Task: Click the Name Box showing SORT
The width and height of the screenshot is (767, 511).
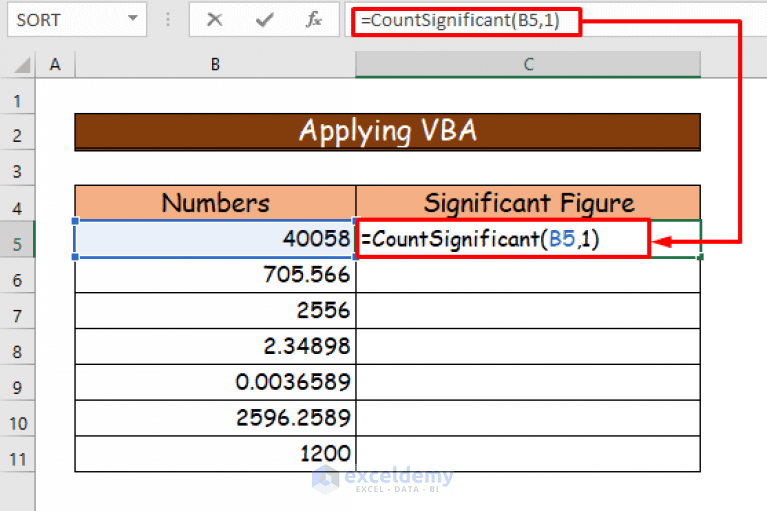Action: click(77, 20)
